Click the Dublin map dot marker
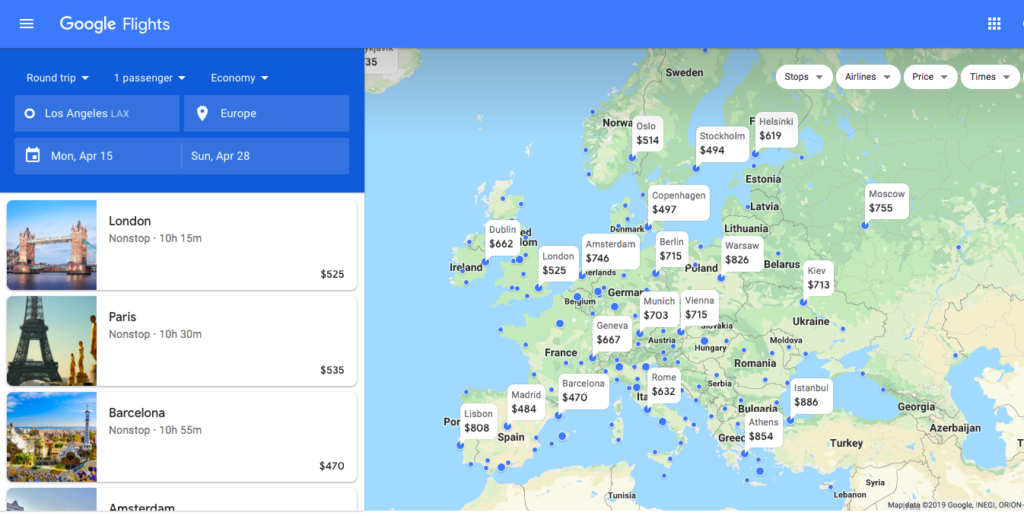This screenshot has height=516, width=1024. pyautogui.click(x=485, y=262)
